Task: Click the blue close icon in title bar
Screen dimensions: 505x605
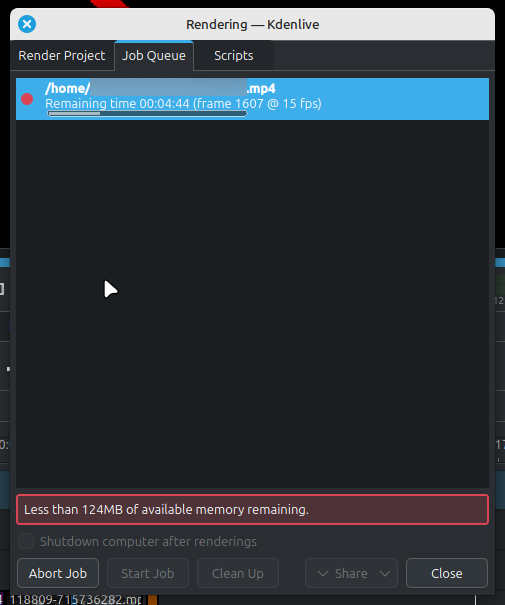Action: [x=27, y=24]
